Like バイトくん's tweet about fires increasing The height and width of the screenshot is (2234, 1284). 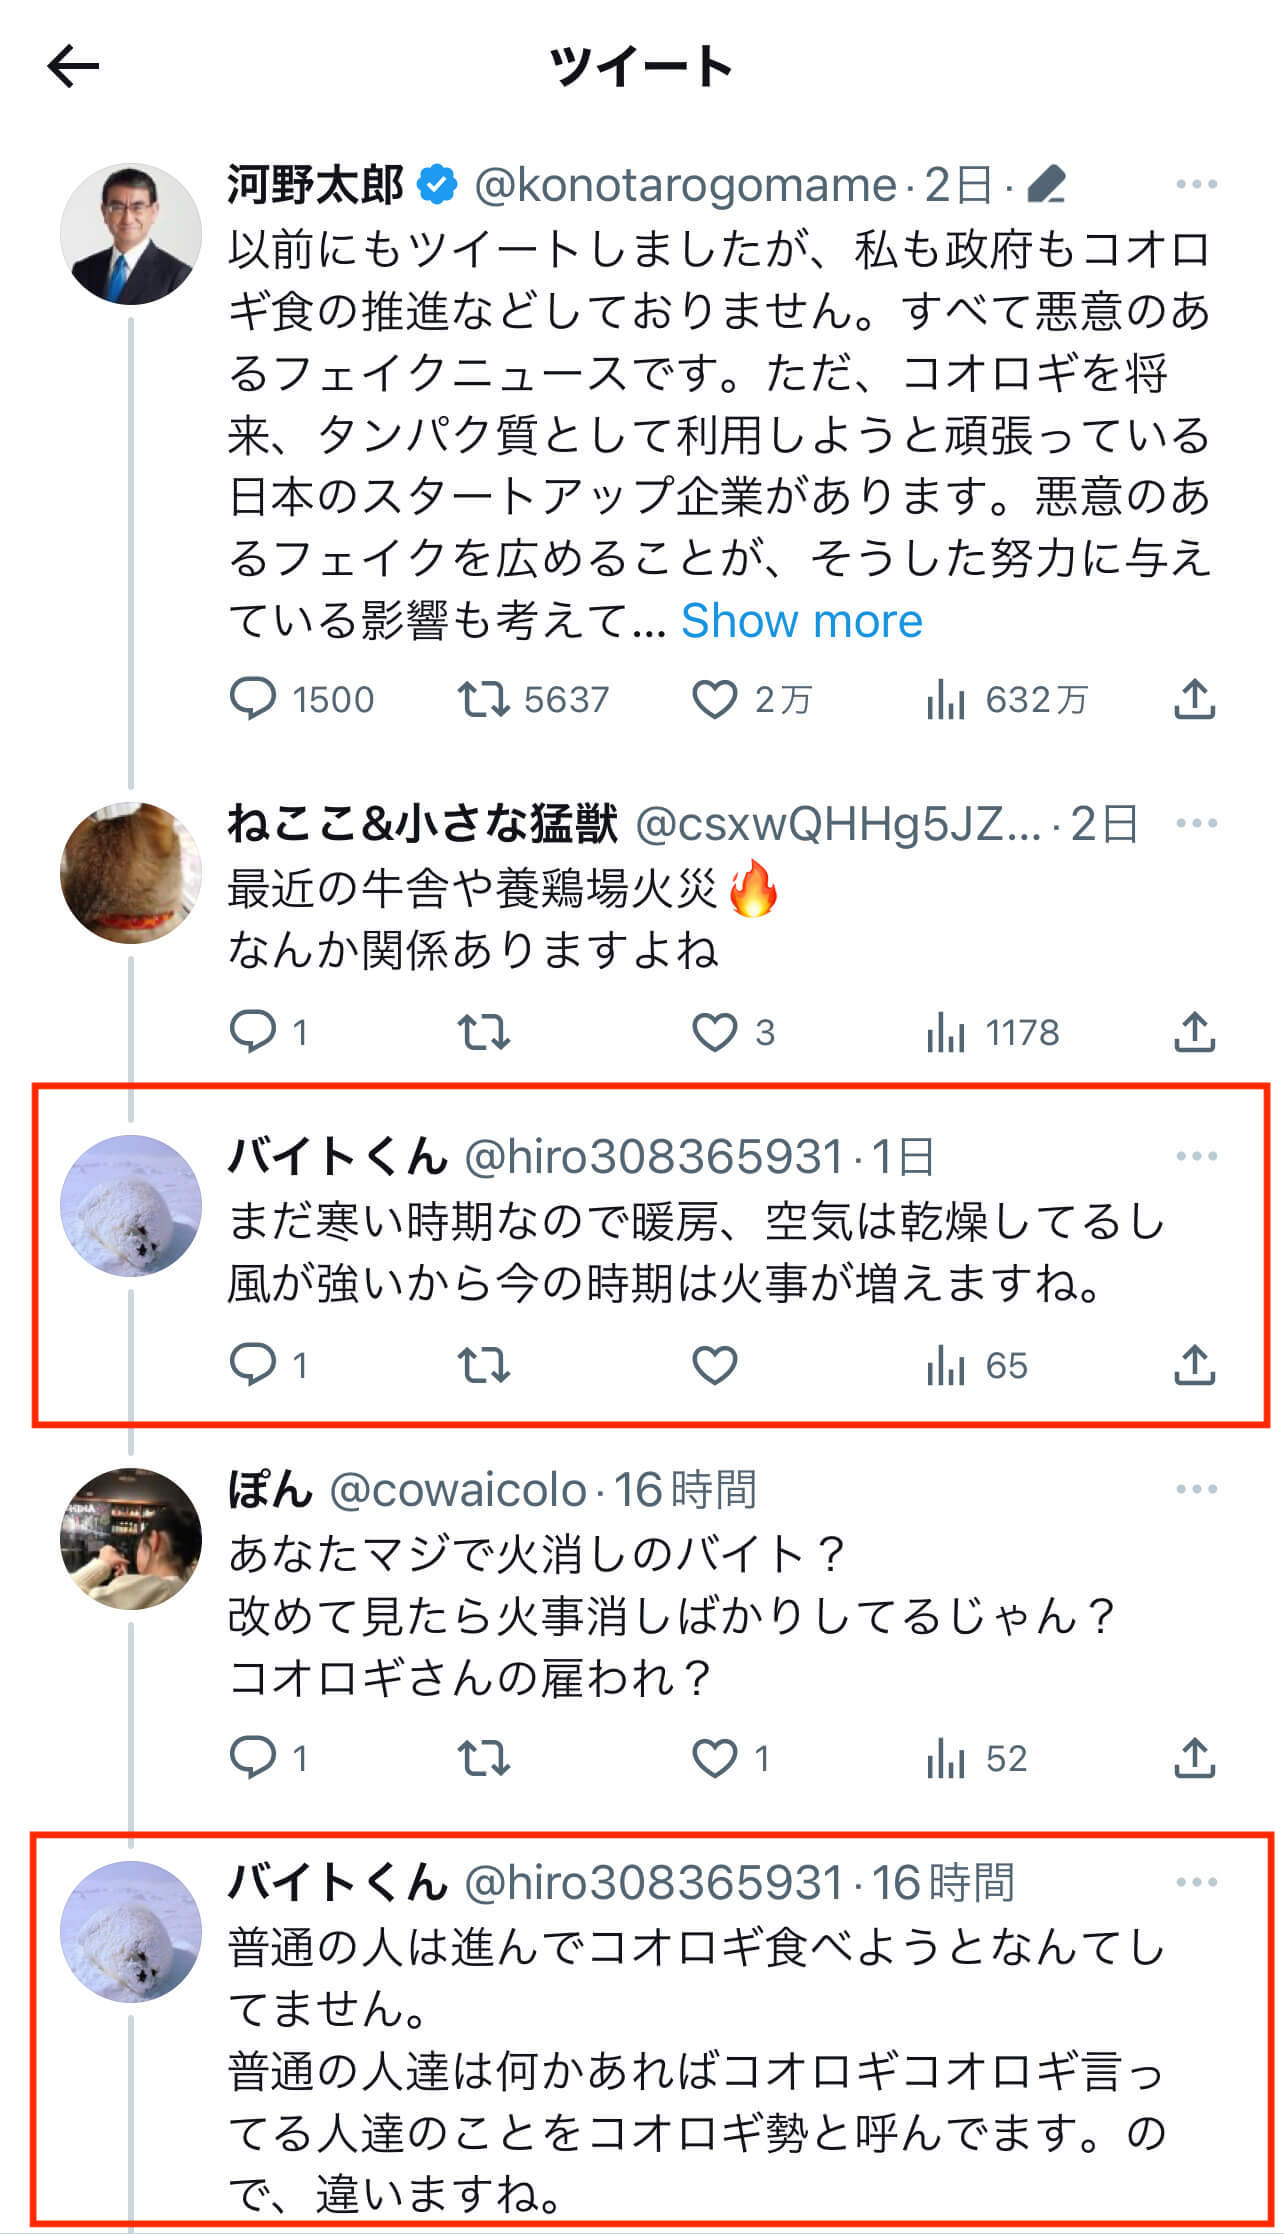tap(715, 1365)
